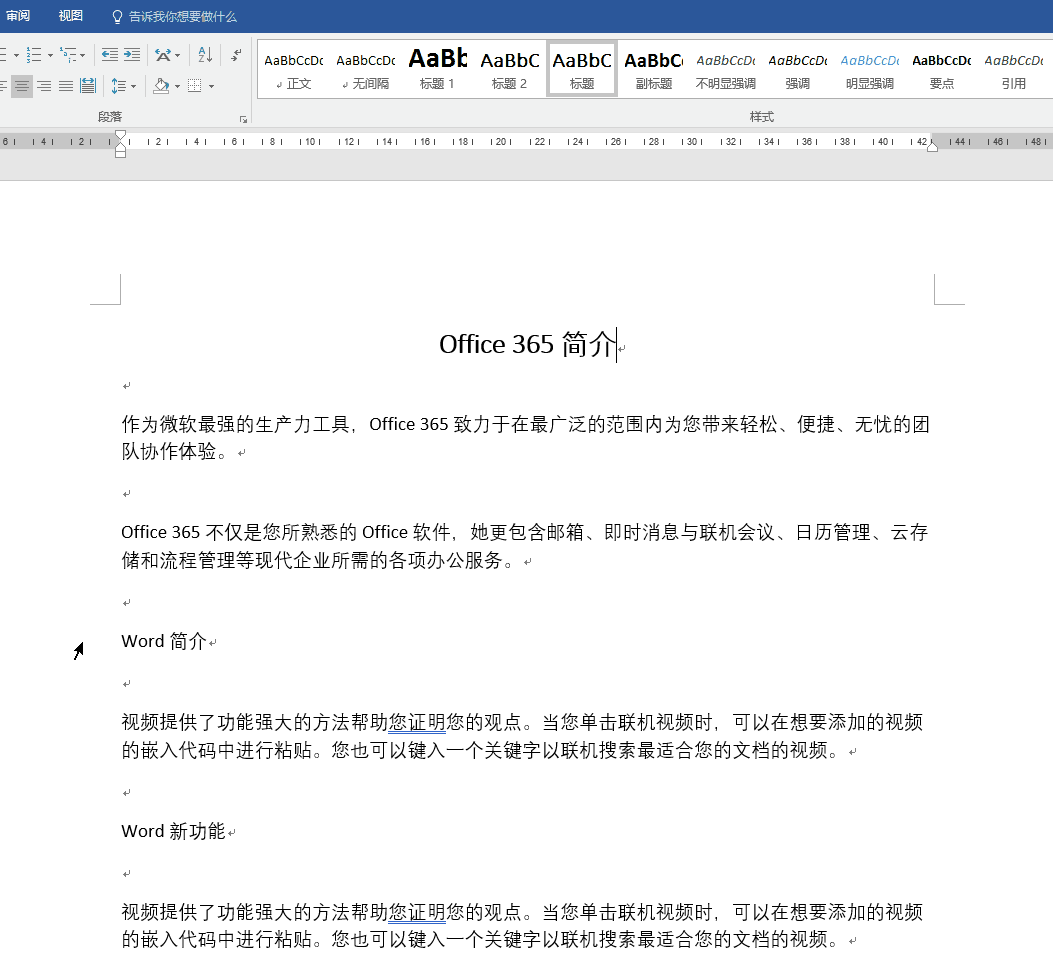Viewport: 1053px width, 968px height.
Task: Apply the 副标题 (Subtitle) style
Action: point(653,69)
